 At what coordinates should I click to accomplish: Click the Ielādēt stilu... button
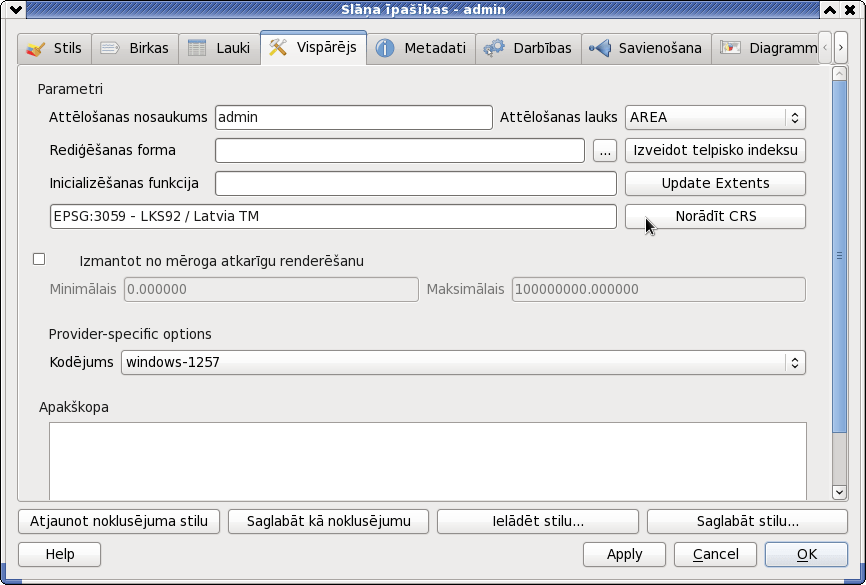(x=538, y=521)
